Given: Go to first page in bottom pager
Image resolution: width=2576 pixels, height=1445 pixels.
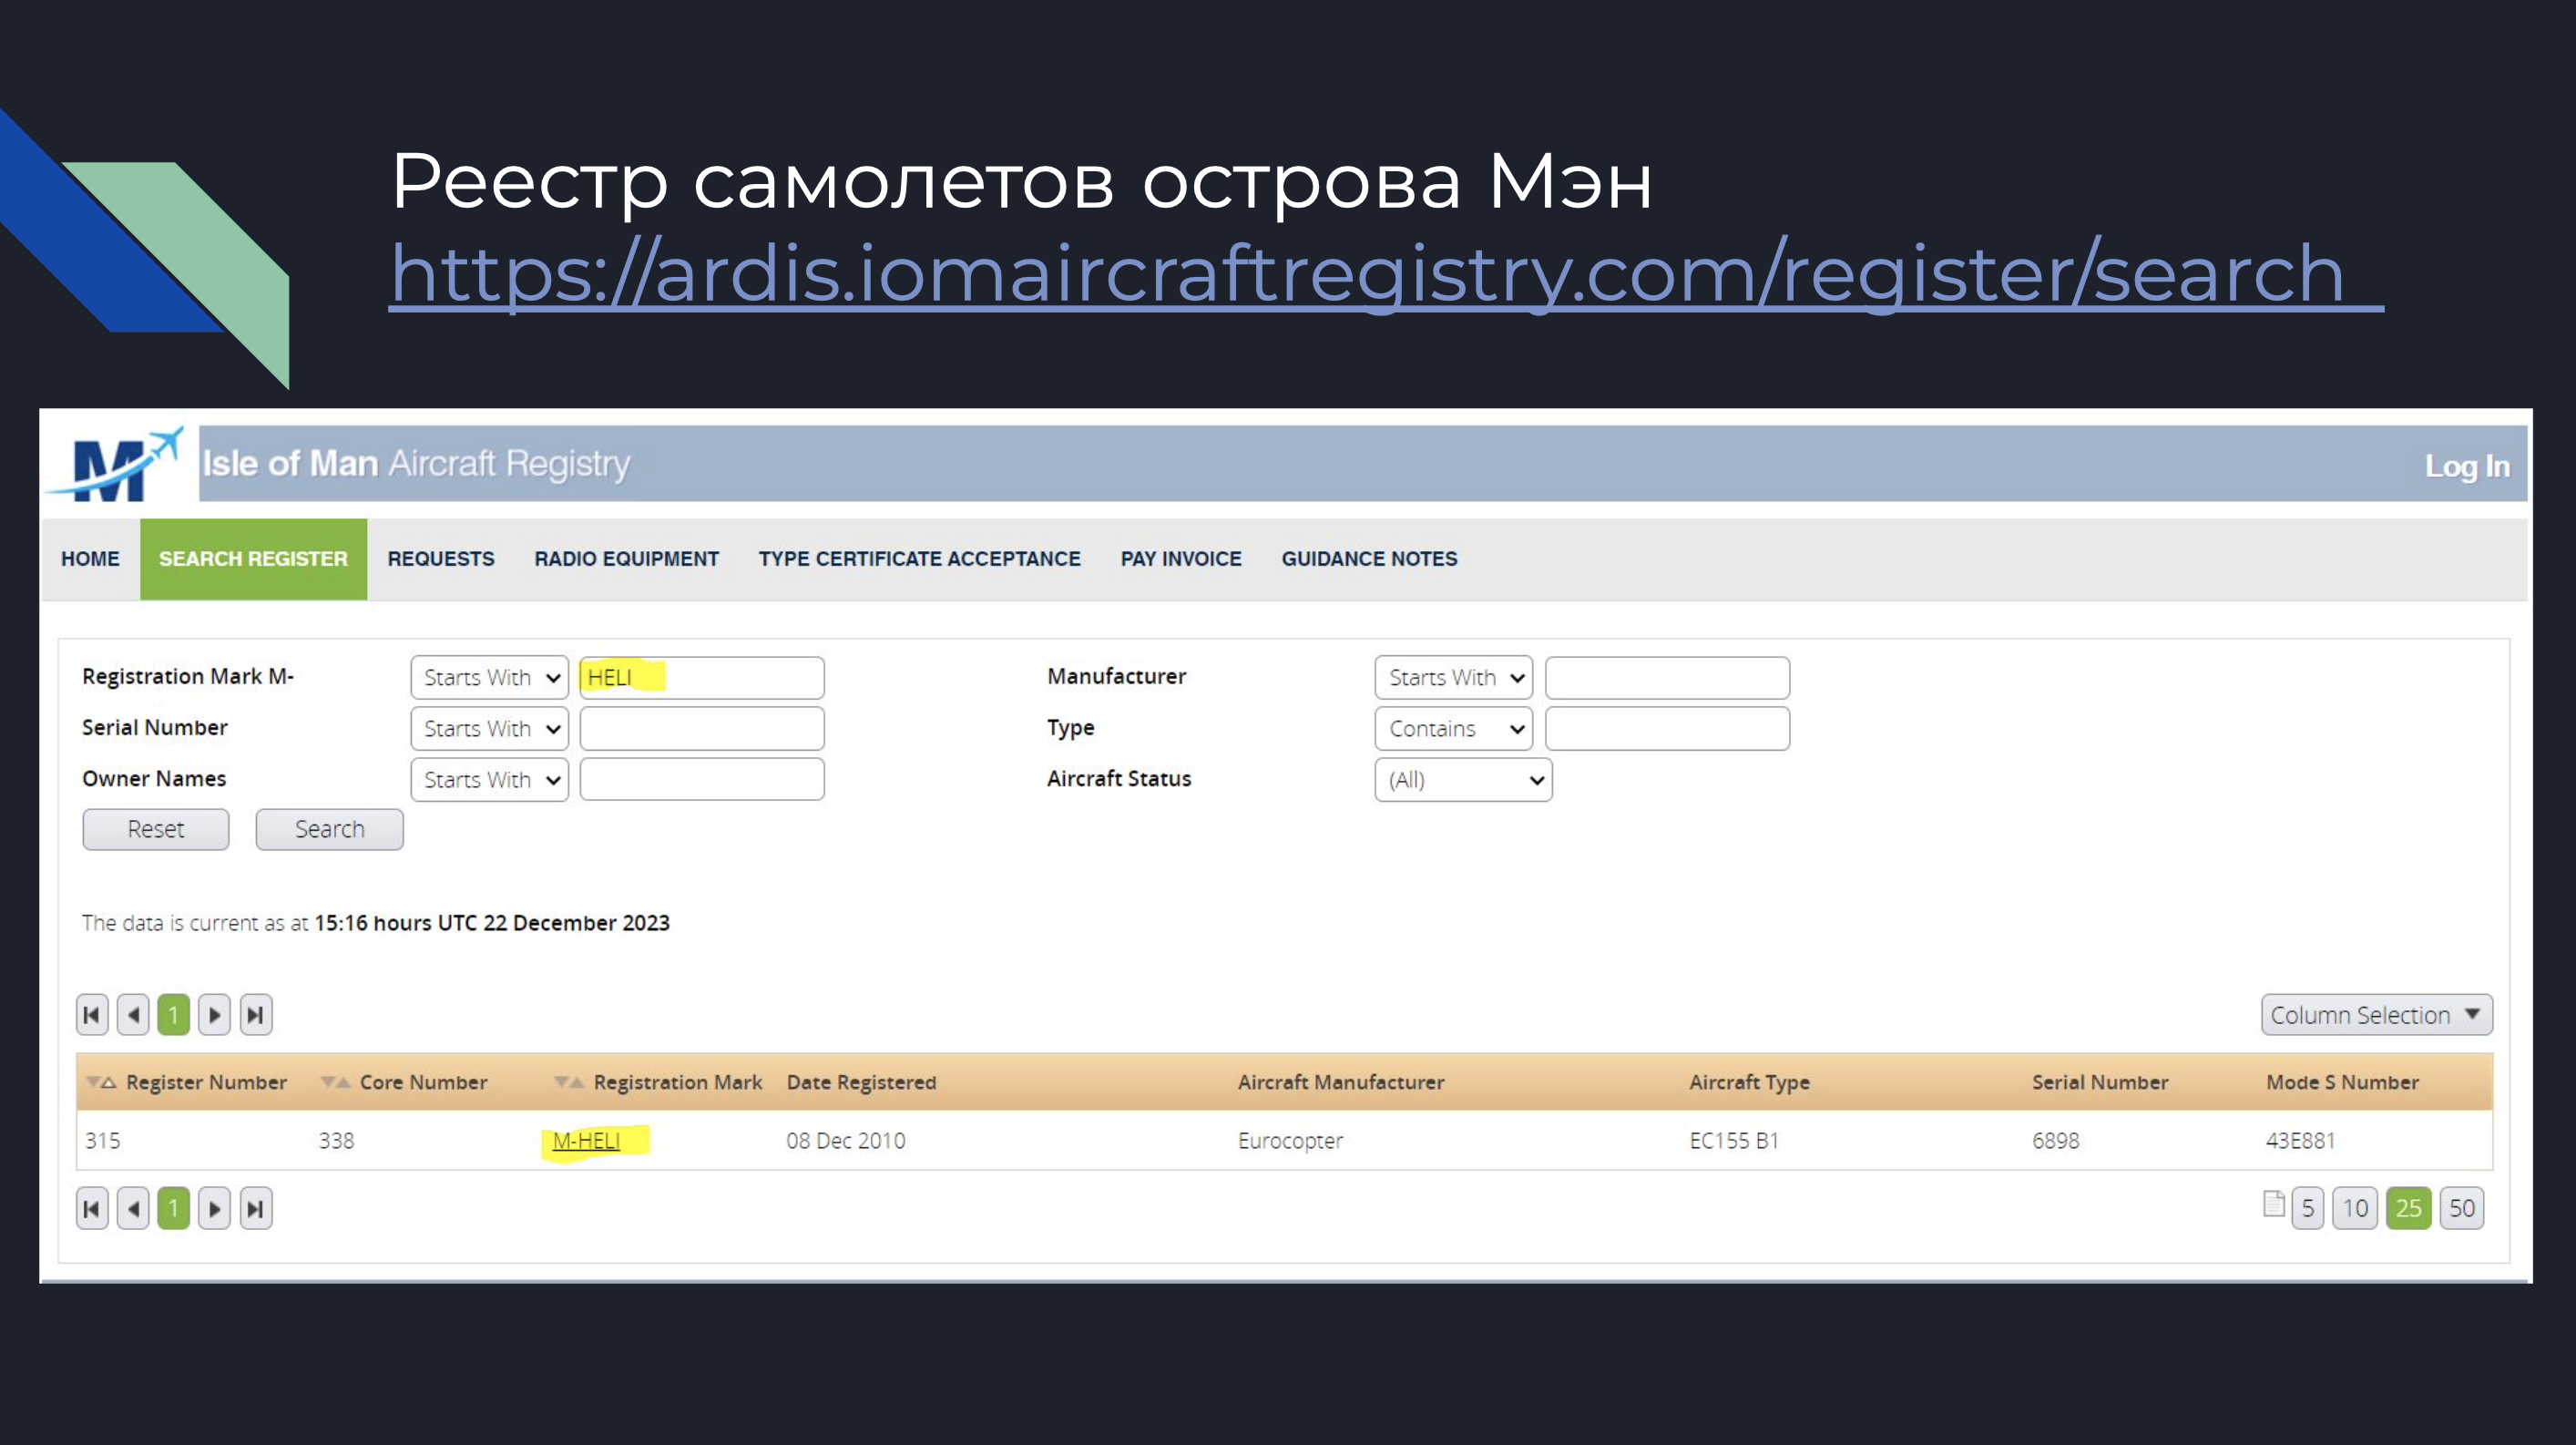Looking at the screenshot, I should click(x=92, y=1208).
